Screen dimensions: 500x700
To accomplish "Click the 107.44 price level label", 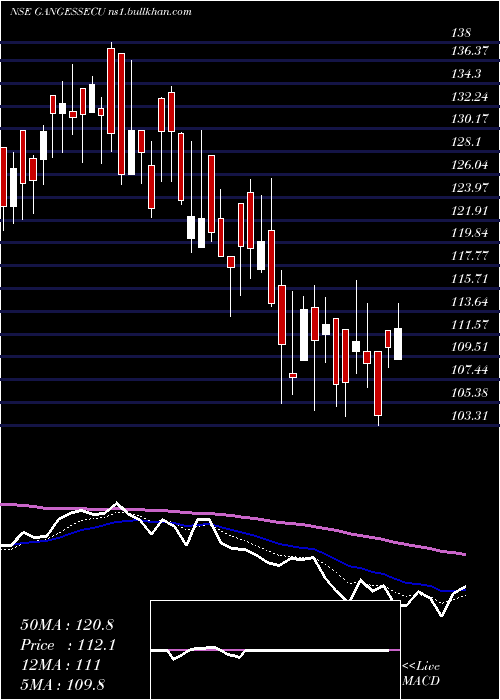I will pos(468,370).
